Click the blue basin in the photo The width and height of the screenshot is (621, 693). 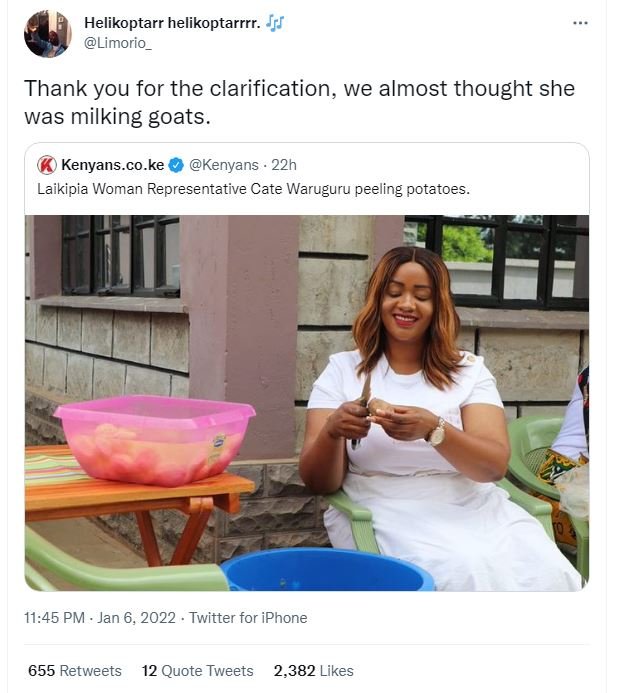[x=326, y=571]
